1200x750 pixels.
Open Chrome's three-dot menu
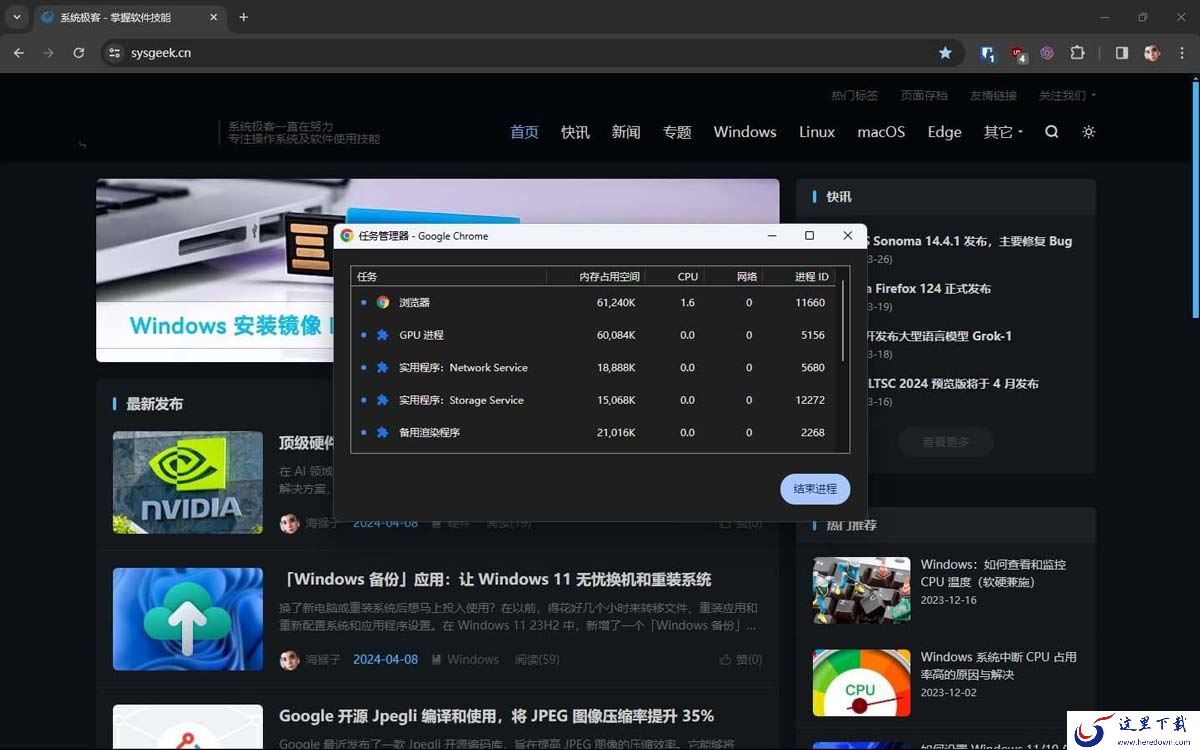tap(1181, 53)
